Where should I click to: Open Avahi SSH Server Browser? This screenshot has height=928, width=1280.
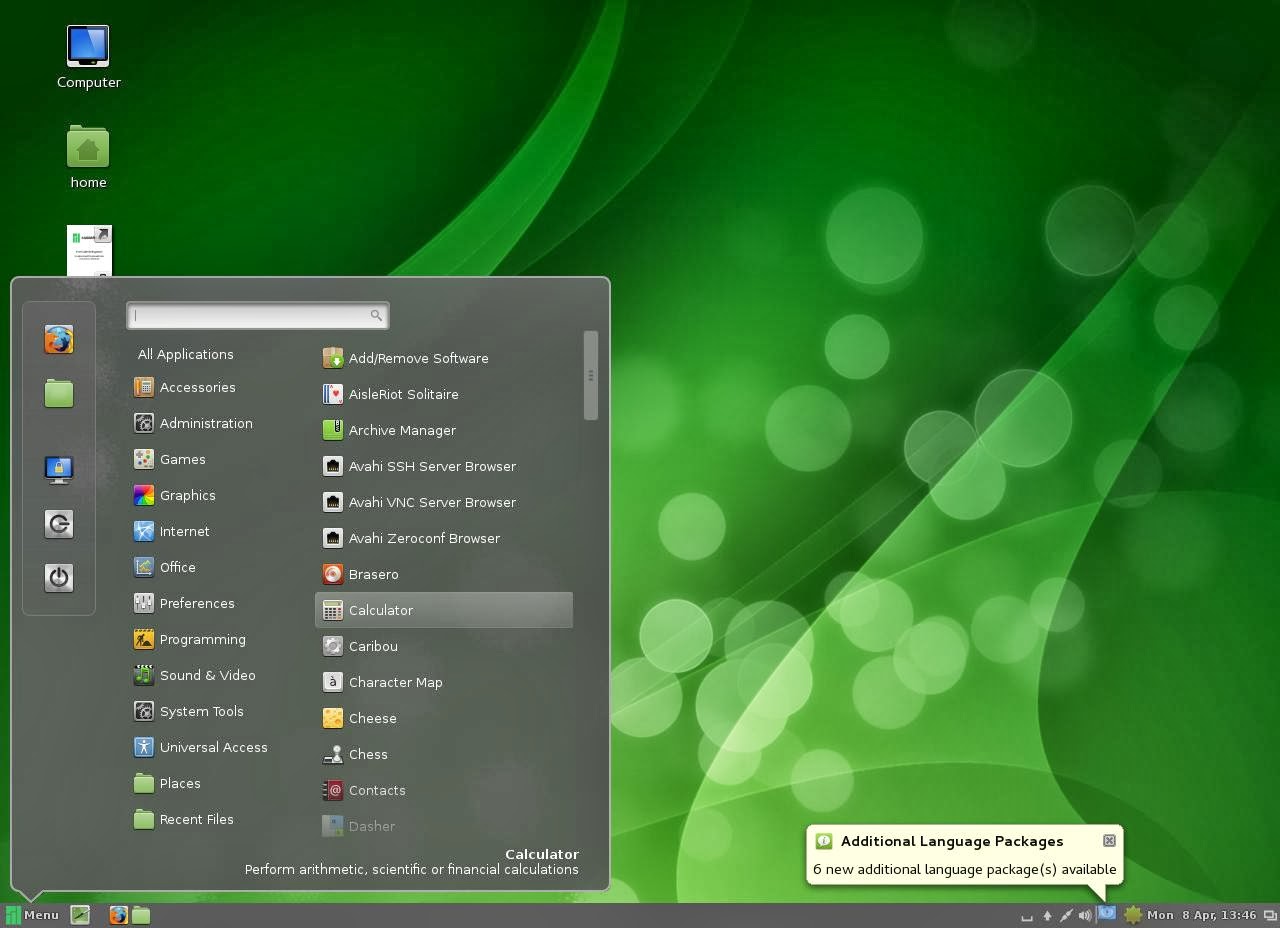click(x=432, y=466)
